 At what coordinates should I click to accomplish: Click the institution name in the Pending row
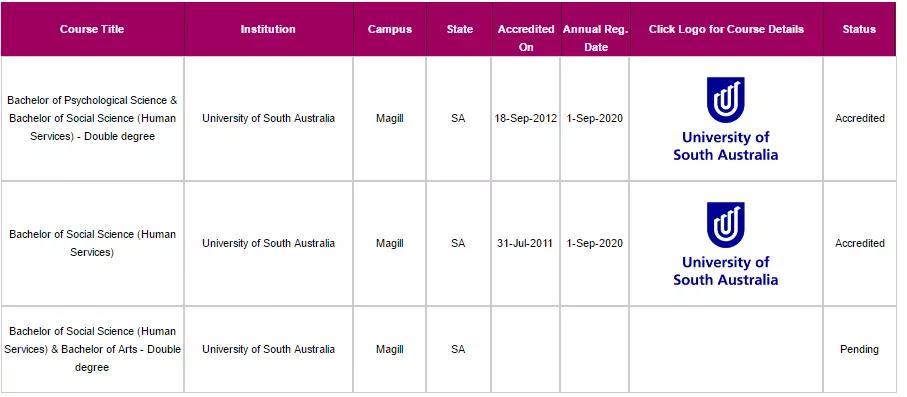[x=268, y=350]
